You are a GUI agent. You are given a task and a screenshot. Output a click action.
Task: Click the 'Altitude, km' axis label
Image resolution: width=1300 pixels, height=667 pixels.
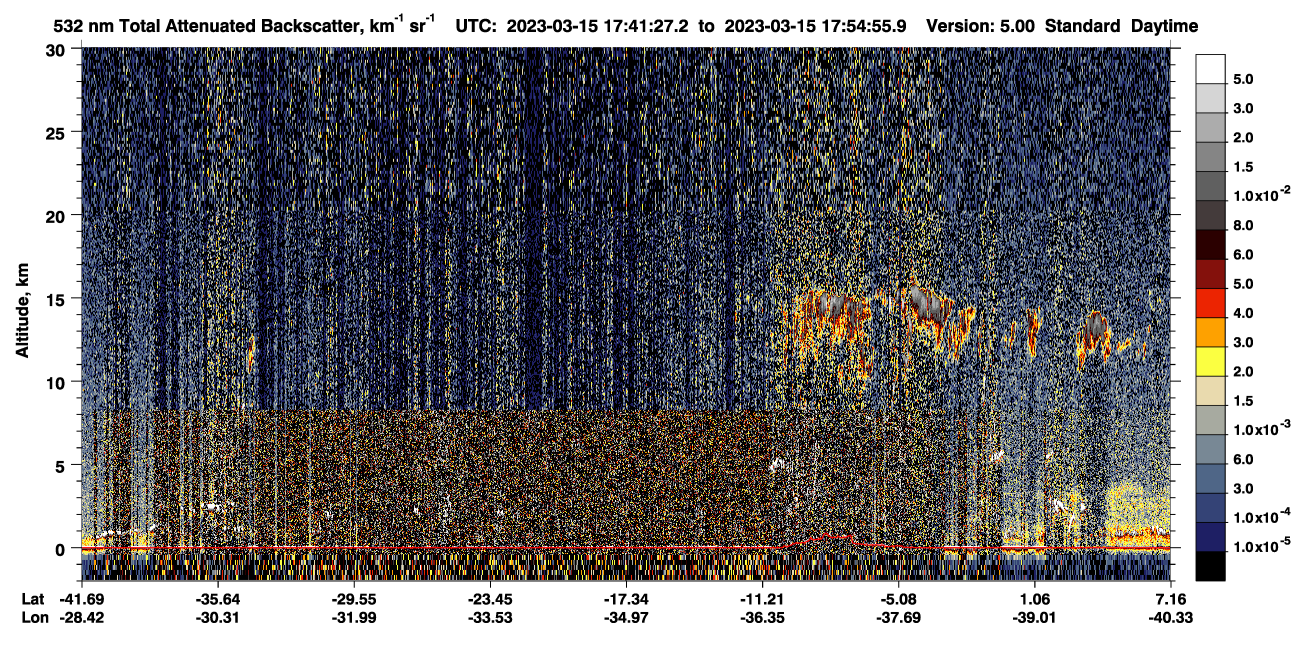(x=22, y=310)
